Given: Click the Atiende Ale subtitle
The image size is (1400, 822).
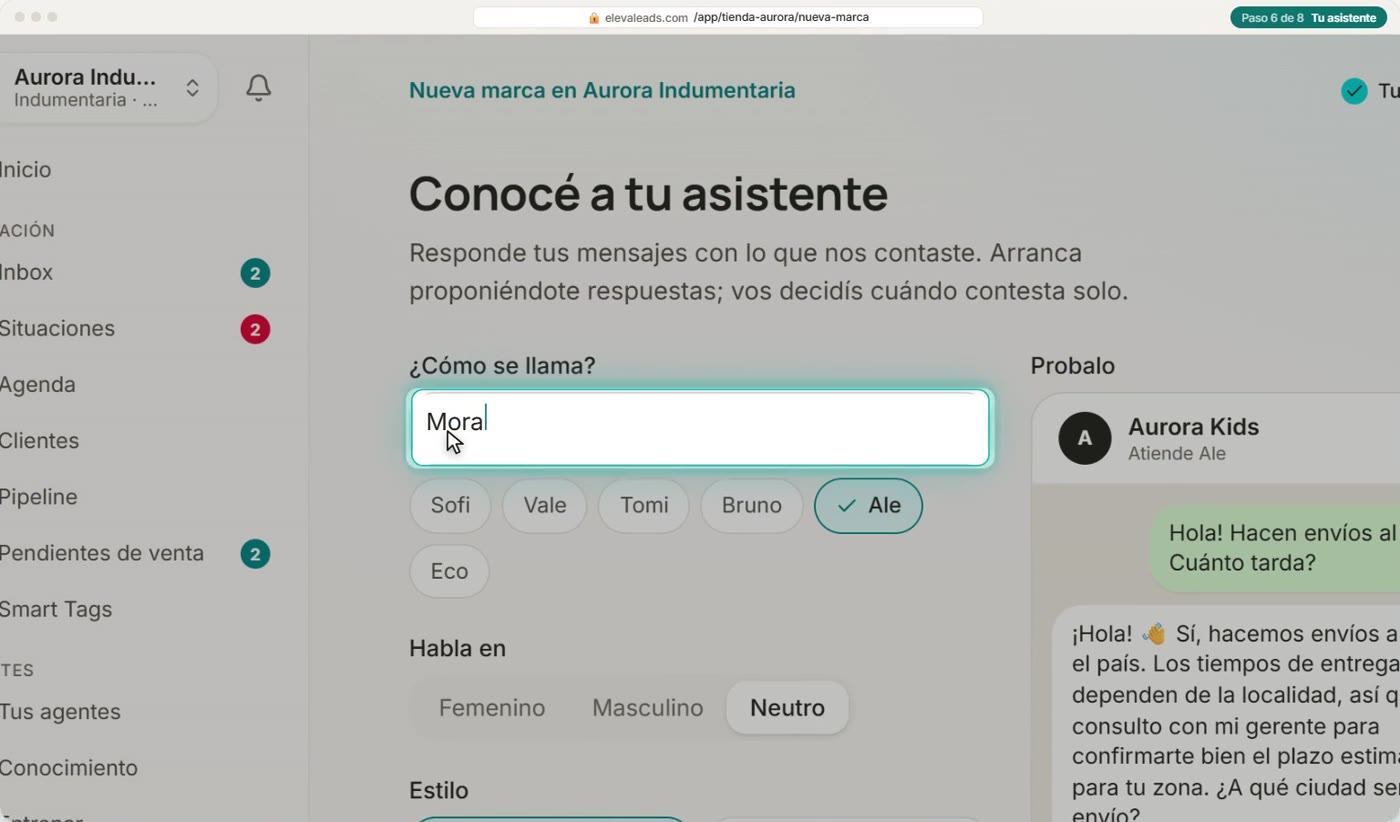Looking at the screenshot, I should point(1177,454).
